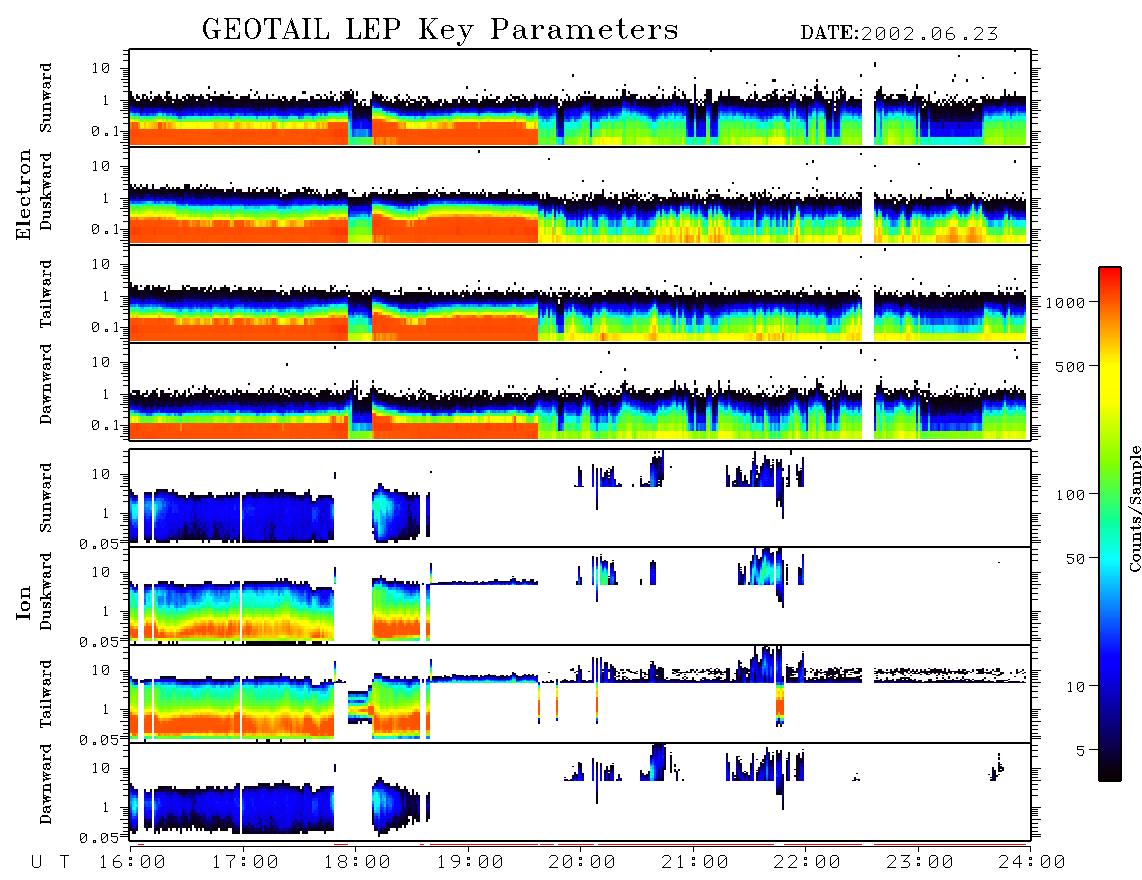Click the 17:00 time tick label
This screenshot has height=880, width=1142.
(245, 863)
